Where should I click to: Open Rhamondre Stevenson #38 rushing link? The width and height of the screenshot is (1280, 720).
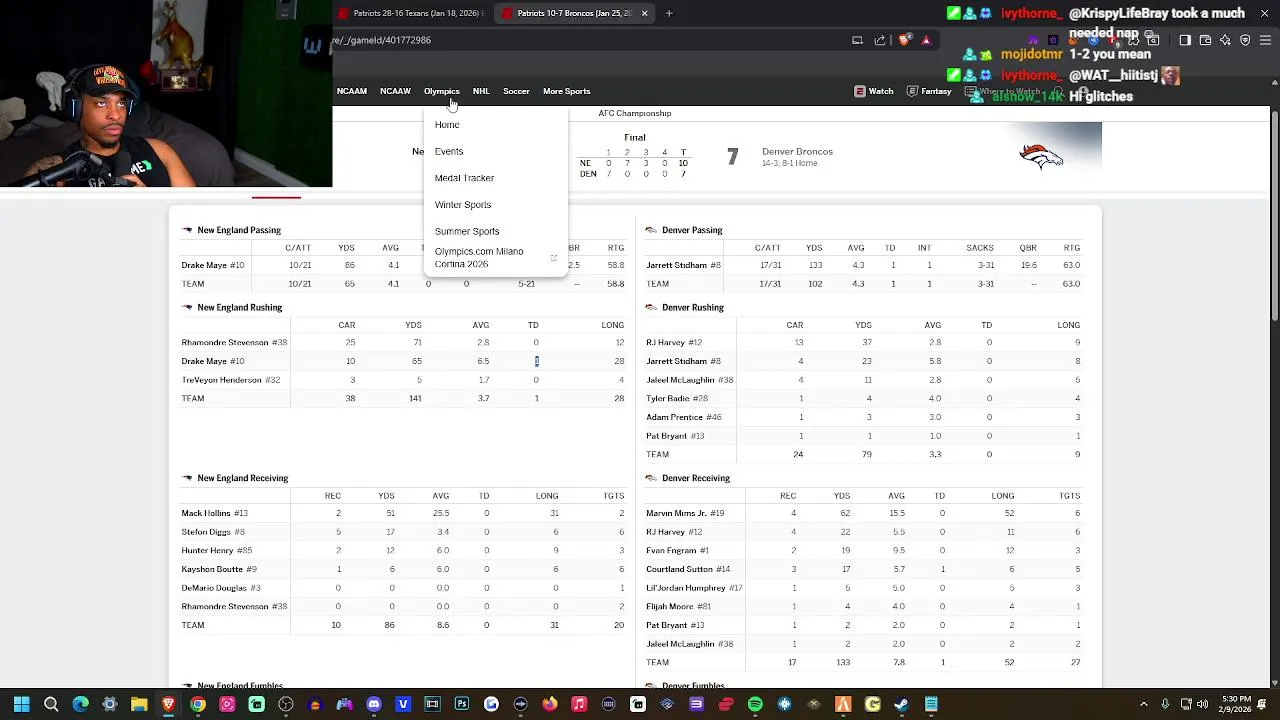tap(234, 343)
